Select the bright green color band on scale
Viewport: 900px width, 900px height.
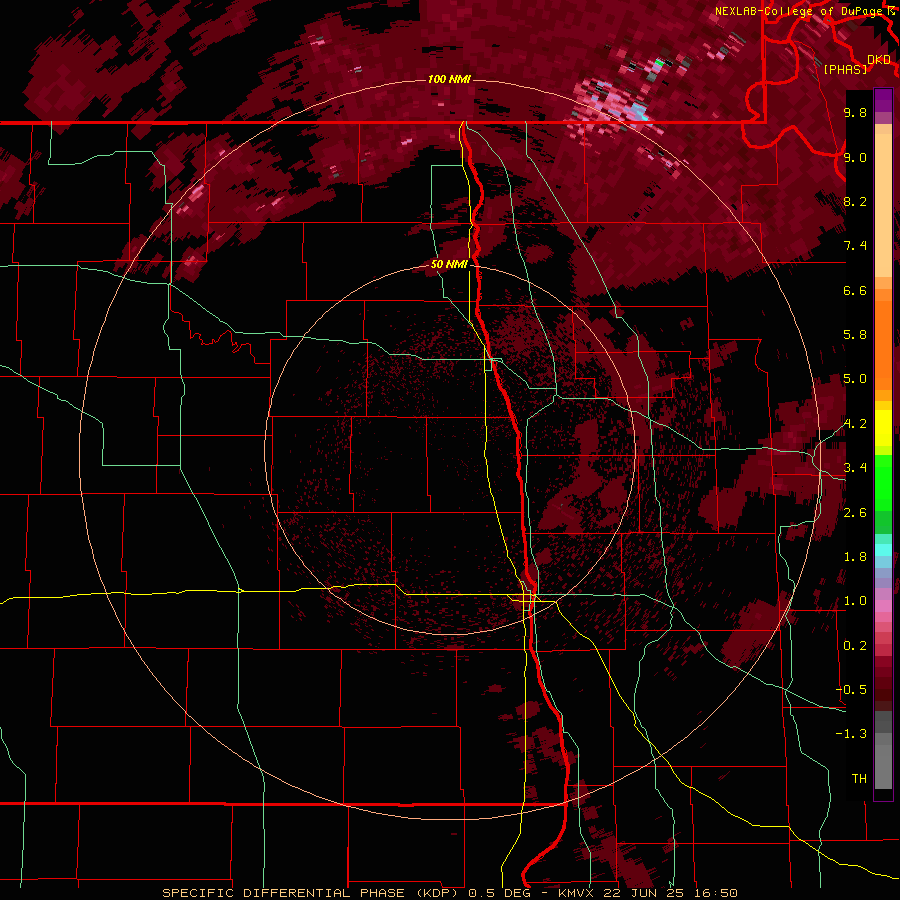click(883, 482)
